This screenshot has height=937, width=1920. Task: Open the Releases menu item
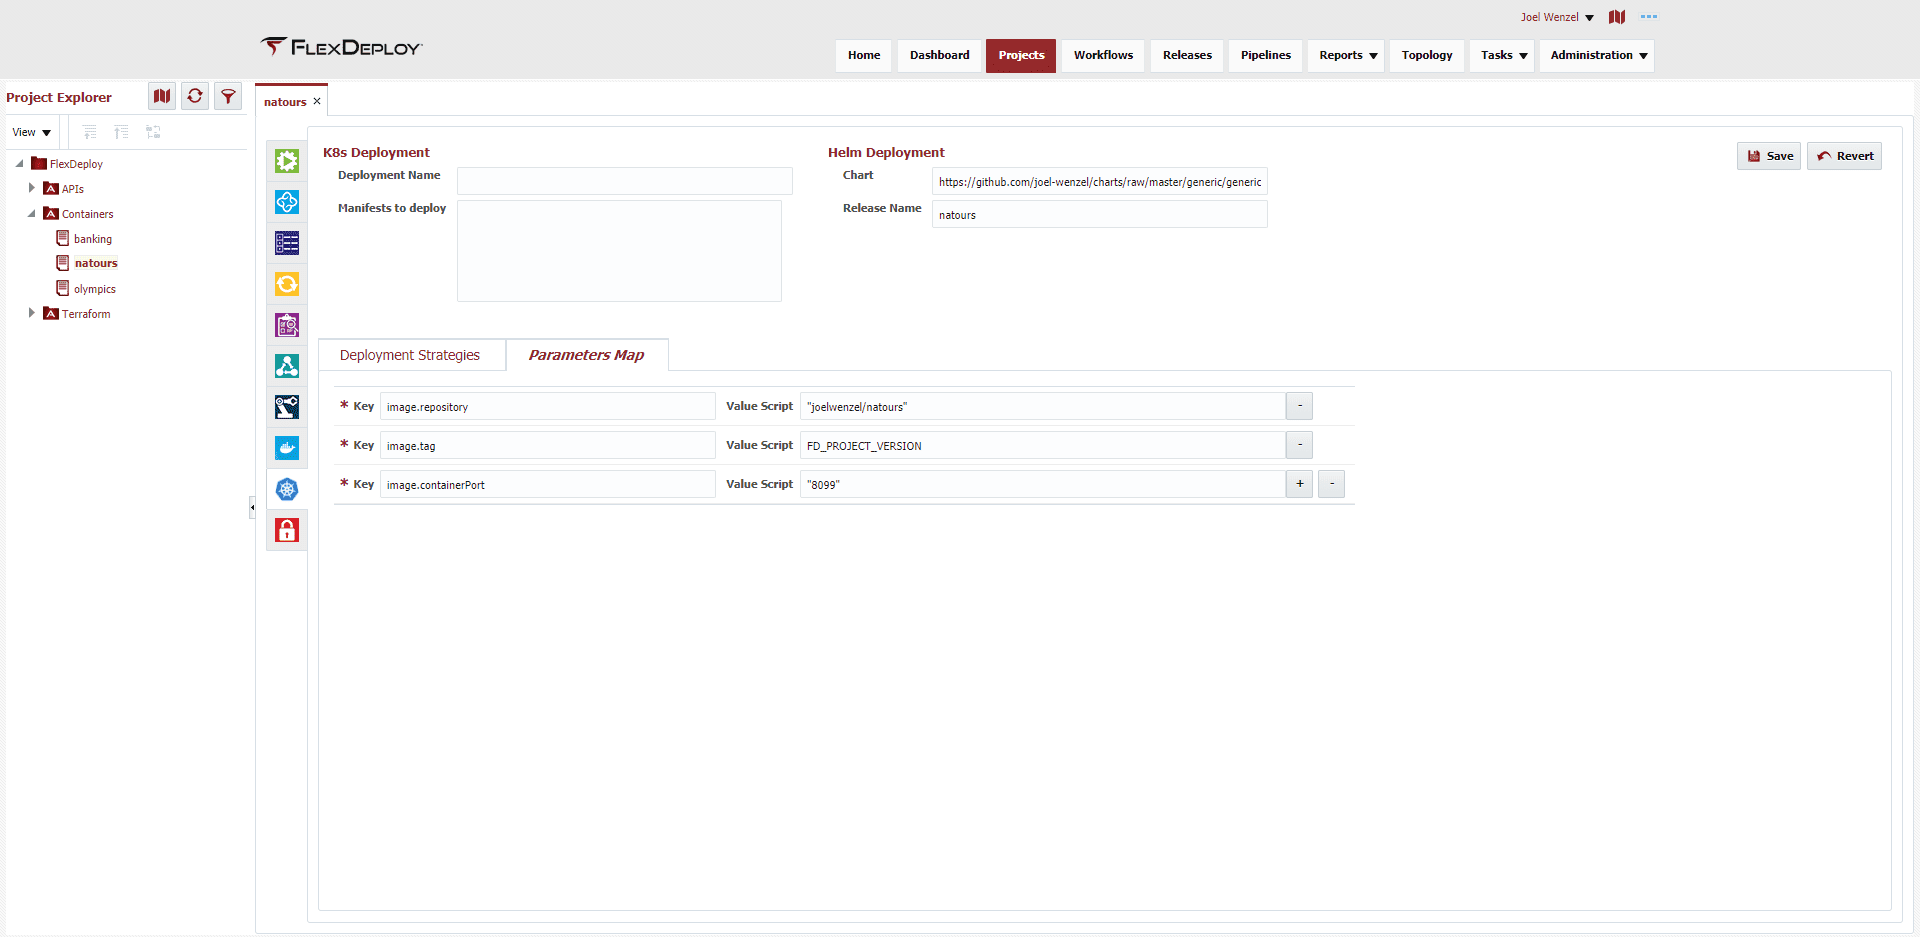[x=1187, y=55]
